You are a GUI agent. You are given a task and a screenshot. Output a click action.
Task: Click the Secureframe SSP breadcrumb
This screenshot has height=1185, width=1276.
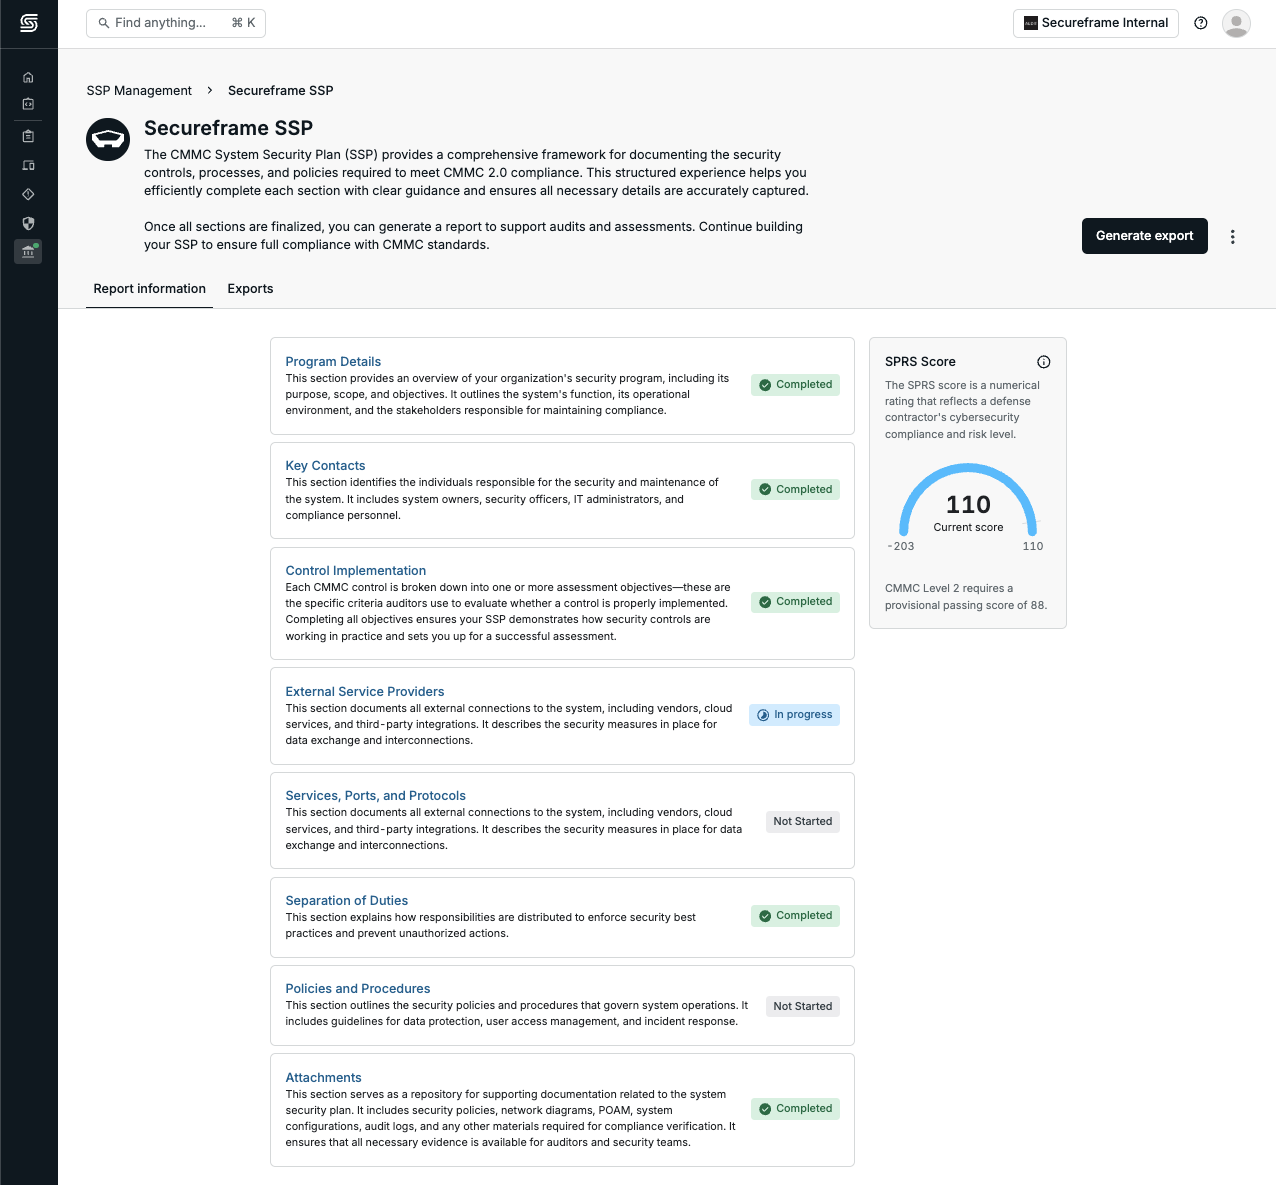(281, 90)
